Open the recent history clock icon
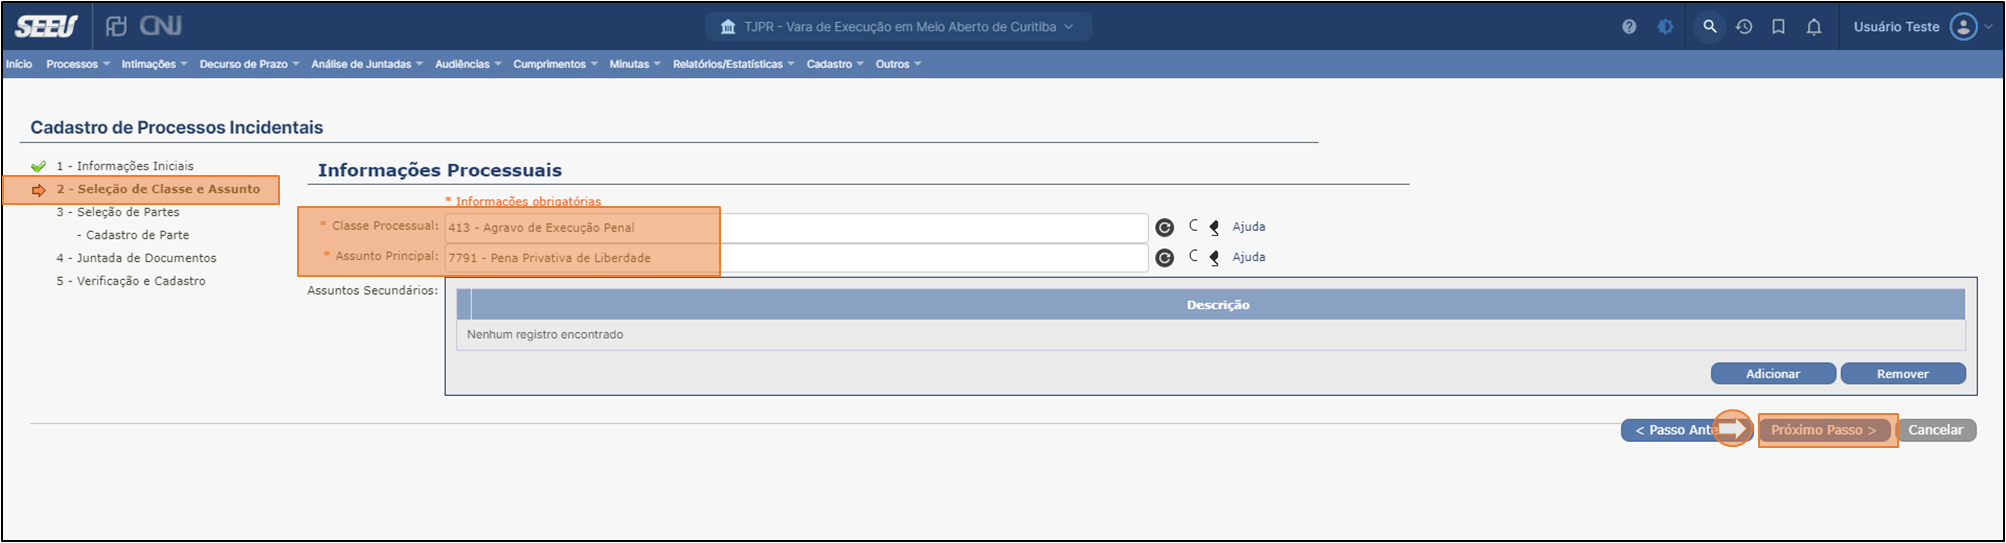The height and width of the screenshot is (543, 2006). pyautogui.click(x=1744, y=27)
